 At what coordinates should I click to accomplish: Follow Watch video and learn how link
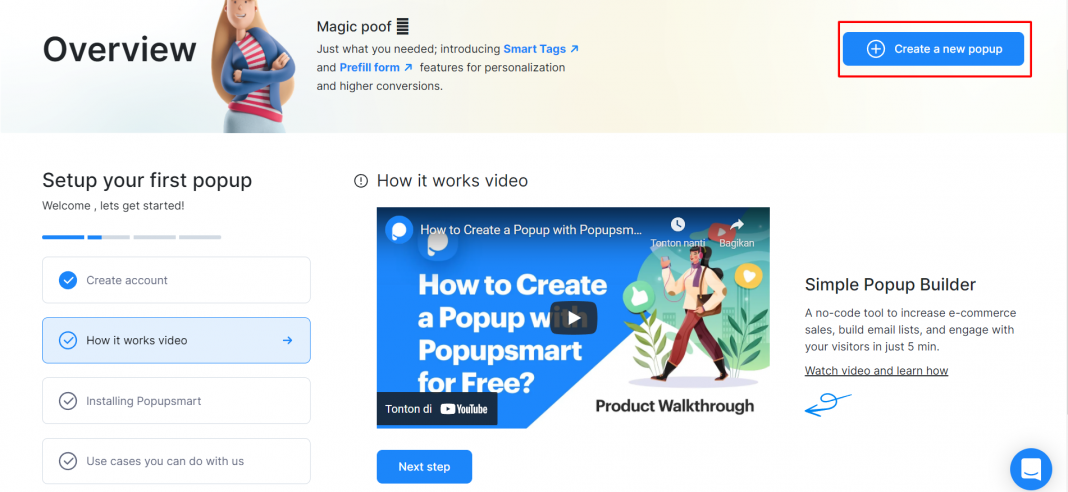pyautogui.click(x=877, y=371)
